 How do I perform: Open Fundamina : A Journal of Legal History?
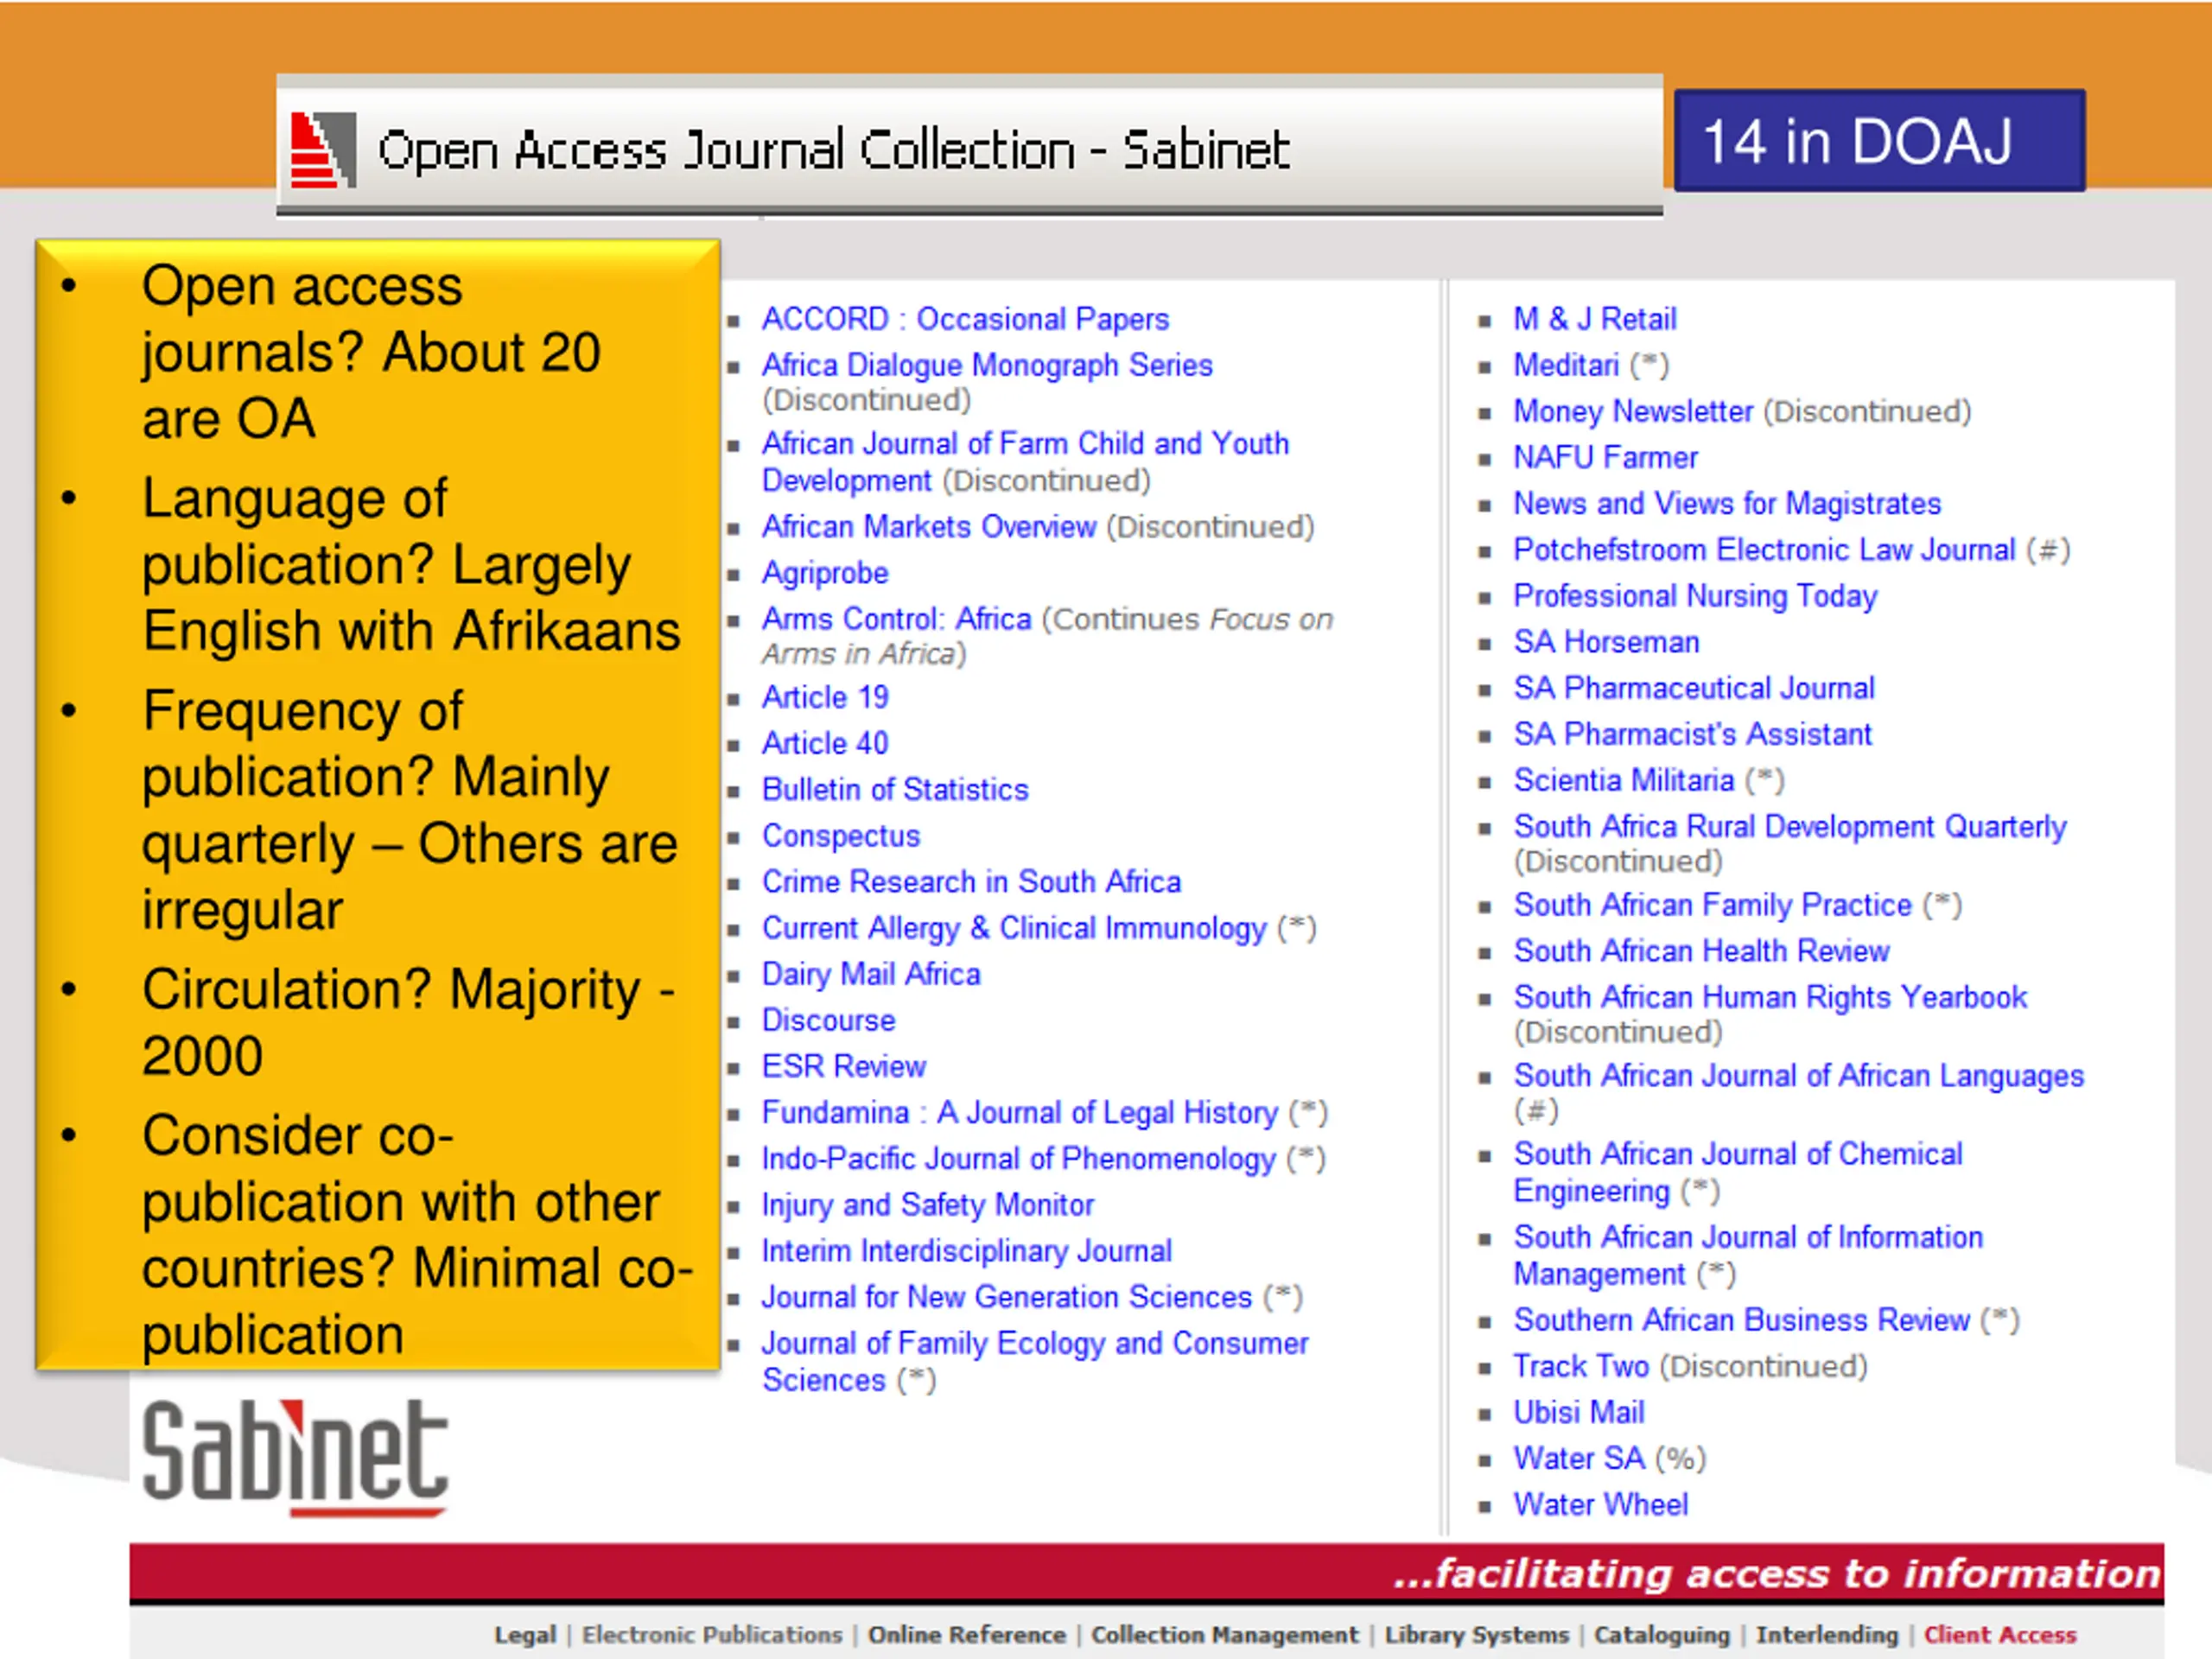[x=1020, y=1112]
